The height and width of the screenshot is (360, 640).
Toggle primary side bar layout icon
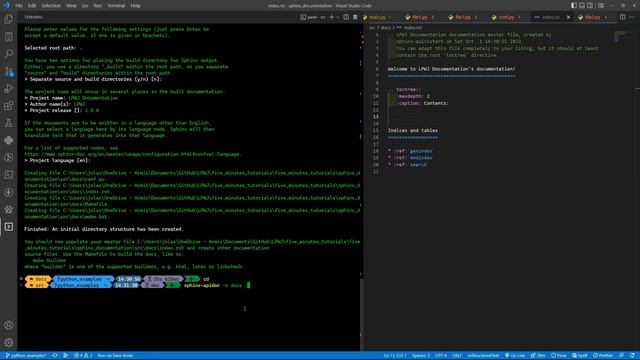(574, 5)
